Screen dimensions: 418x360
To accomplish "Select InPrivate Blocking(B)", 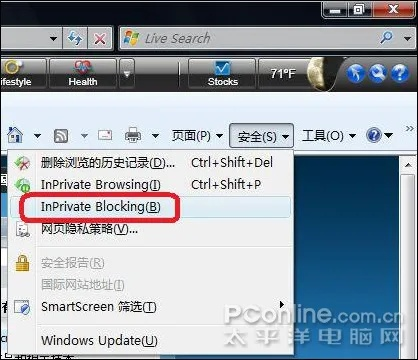I will [151, 207].
